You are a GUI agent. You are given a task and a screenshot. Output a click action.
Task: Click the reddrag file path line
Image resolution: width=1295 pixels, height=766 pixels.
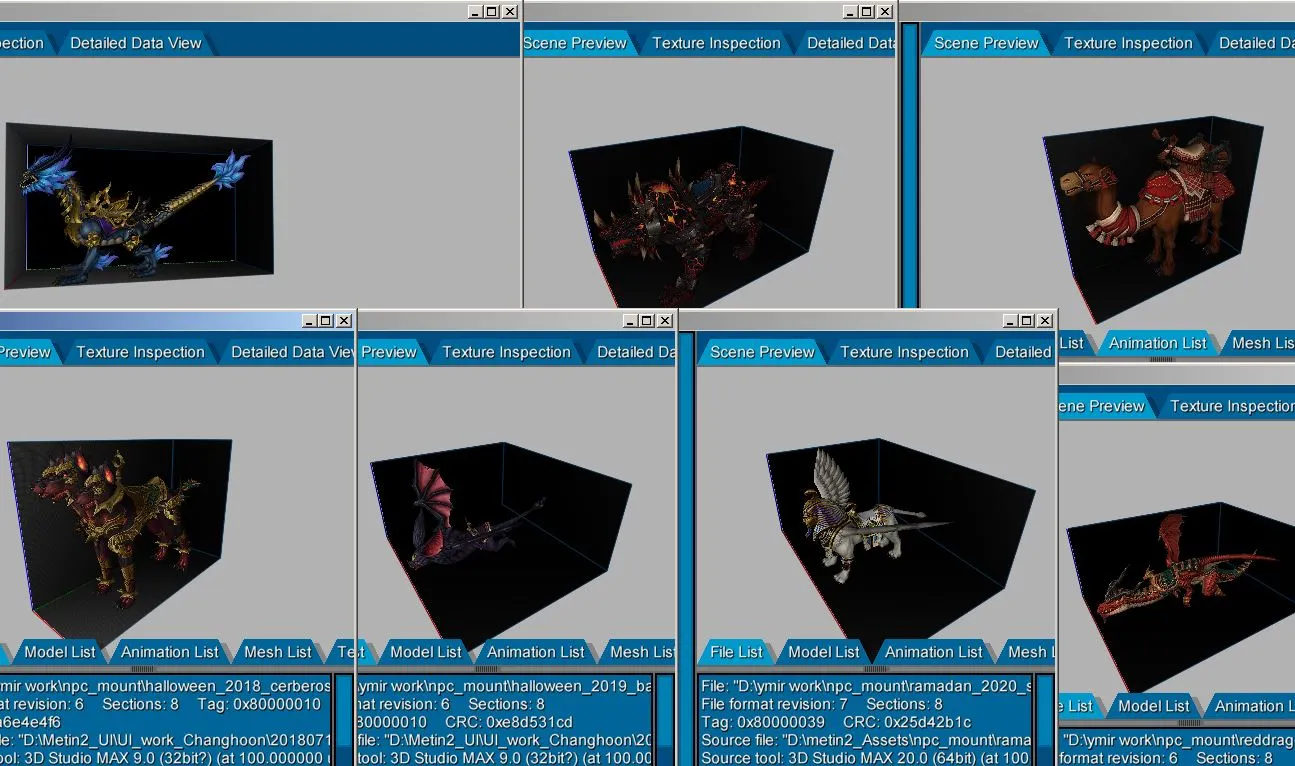[1176, 740]
